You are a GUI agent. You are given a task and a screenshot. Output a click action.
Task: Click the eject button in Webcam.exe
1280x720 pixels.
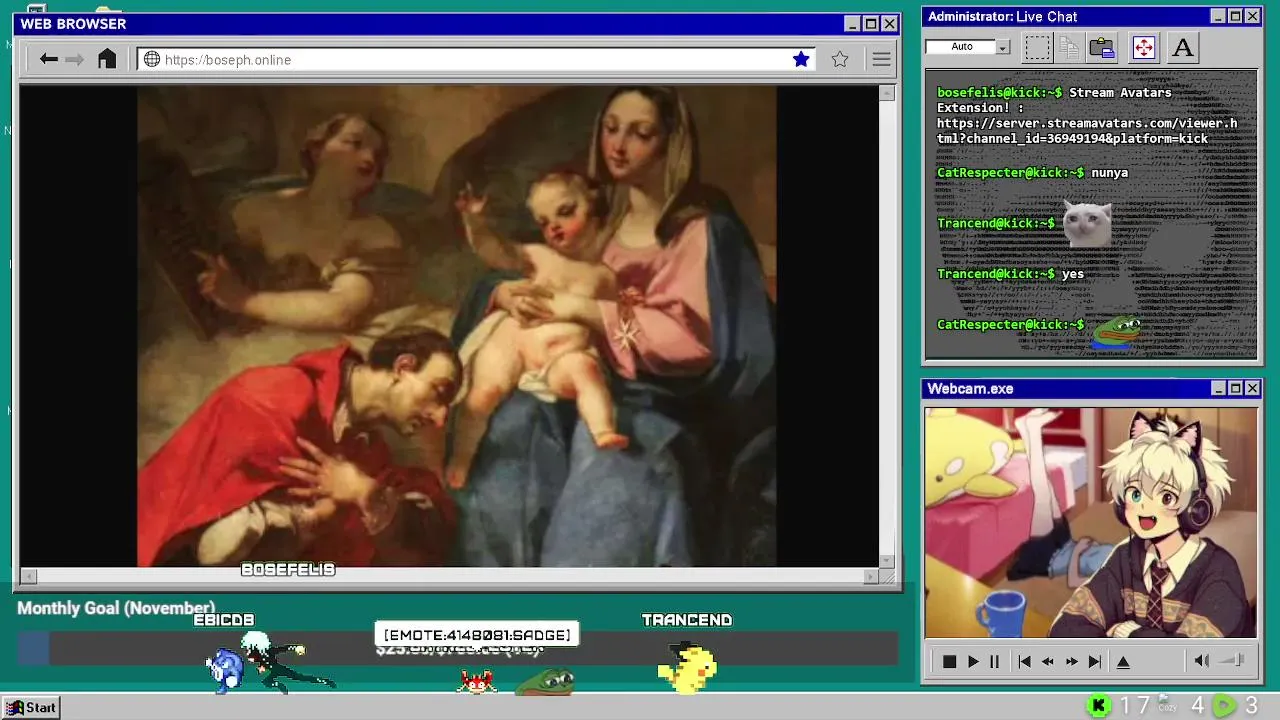click(1123, 661)
